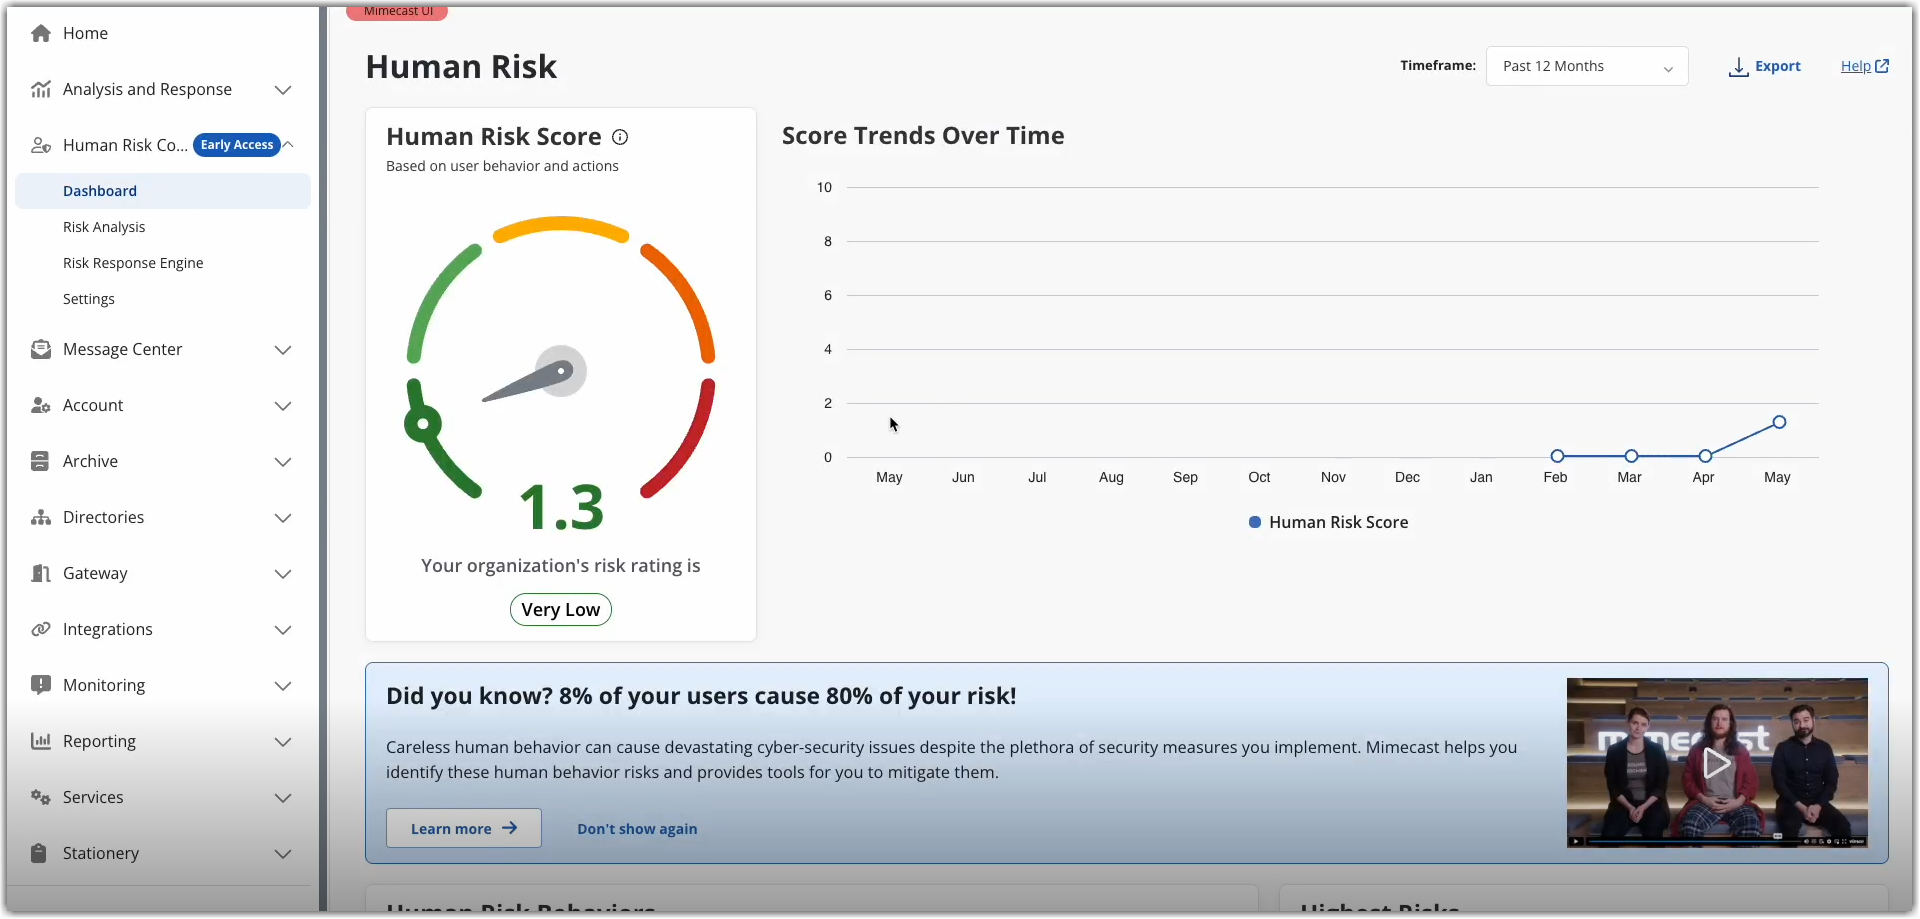
Task: Select the Directories icon
Action: coord(40,517)
